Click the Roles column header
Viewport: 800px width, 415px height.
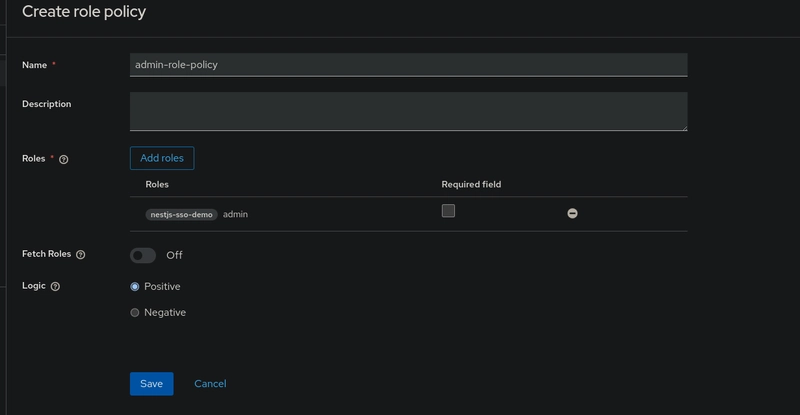click(x=157, y=184)
